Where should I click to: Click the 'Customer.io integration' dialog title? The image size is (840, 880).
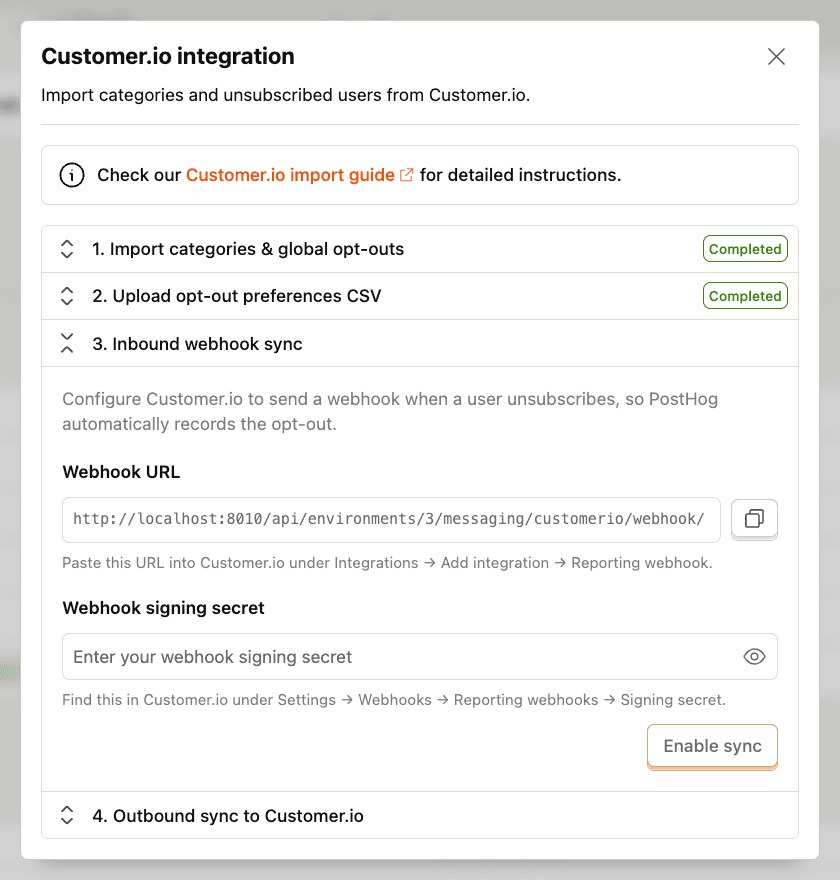168,56
